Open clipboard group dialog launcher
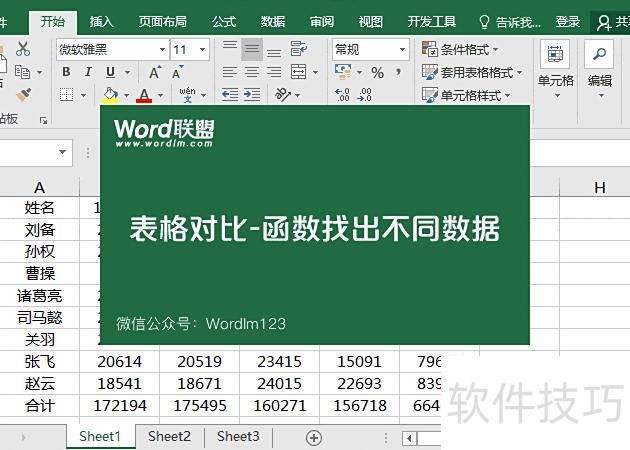 click(43, 120)
